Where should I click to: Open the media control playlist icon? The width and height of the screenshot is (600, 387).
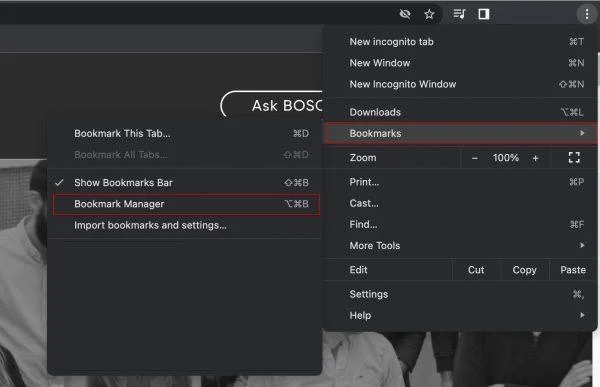click(x=459, y=14)
